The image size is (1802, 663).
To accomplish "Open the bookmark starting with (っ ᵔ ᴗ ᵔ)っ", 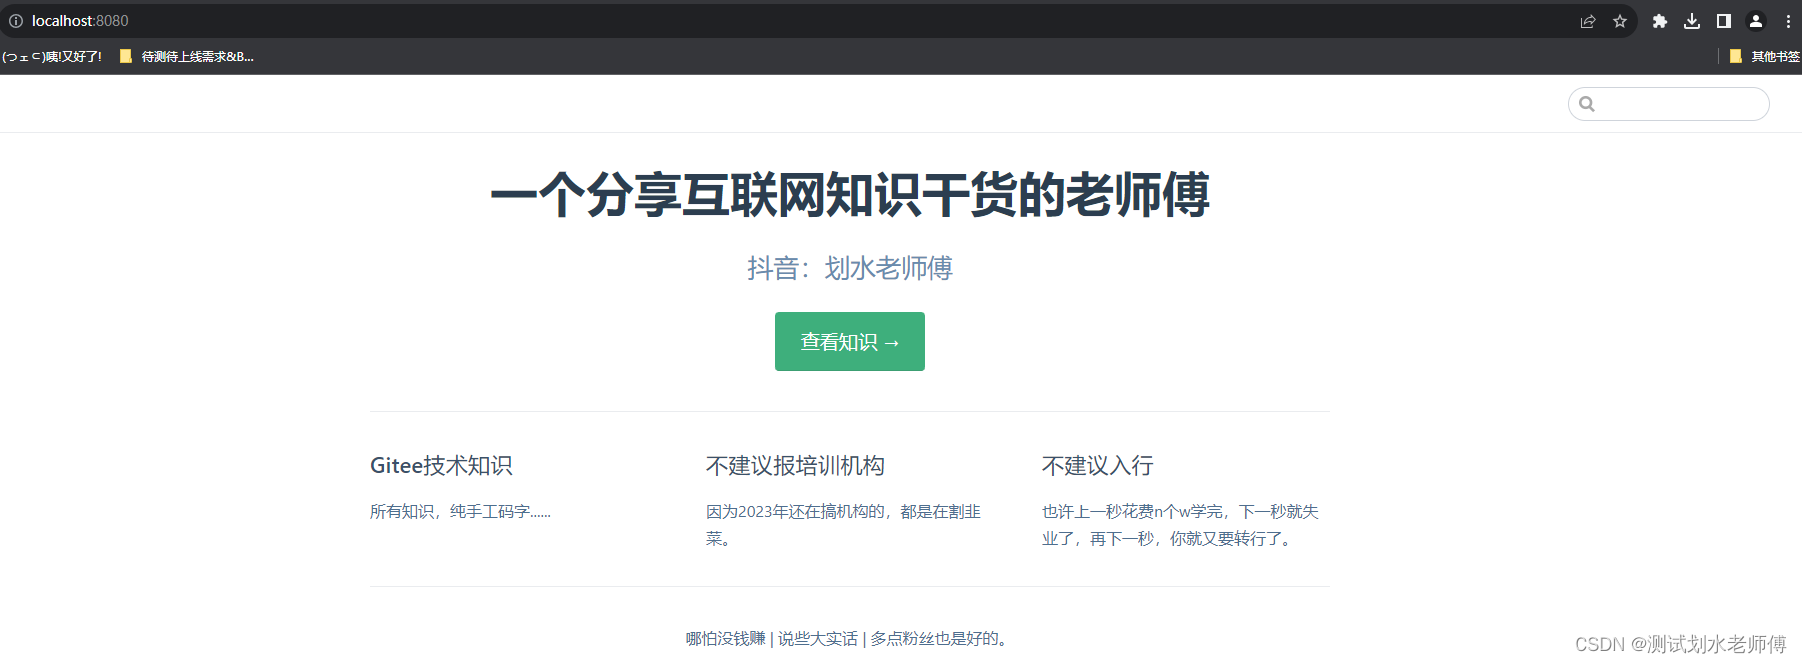I will point(52,57).
